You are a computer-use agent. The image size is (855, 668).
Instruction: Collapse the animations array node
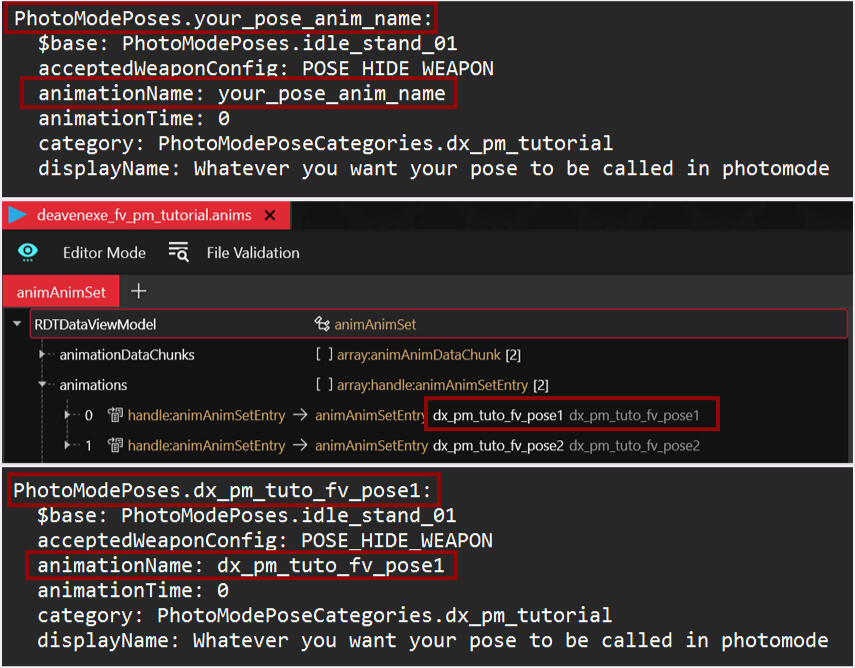(43, 385)
